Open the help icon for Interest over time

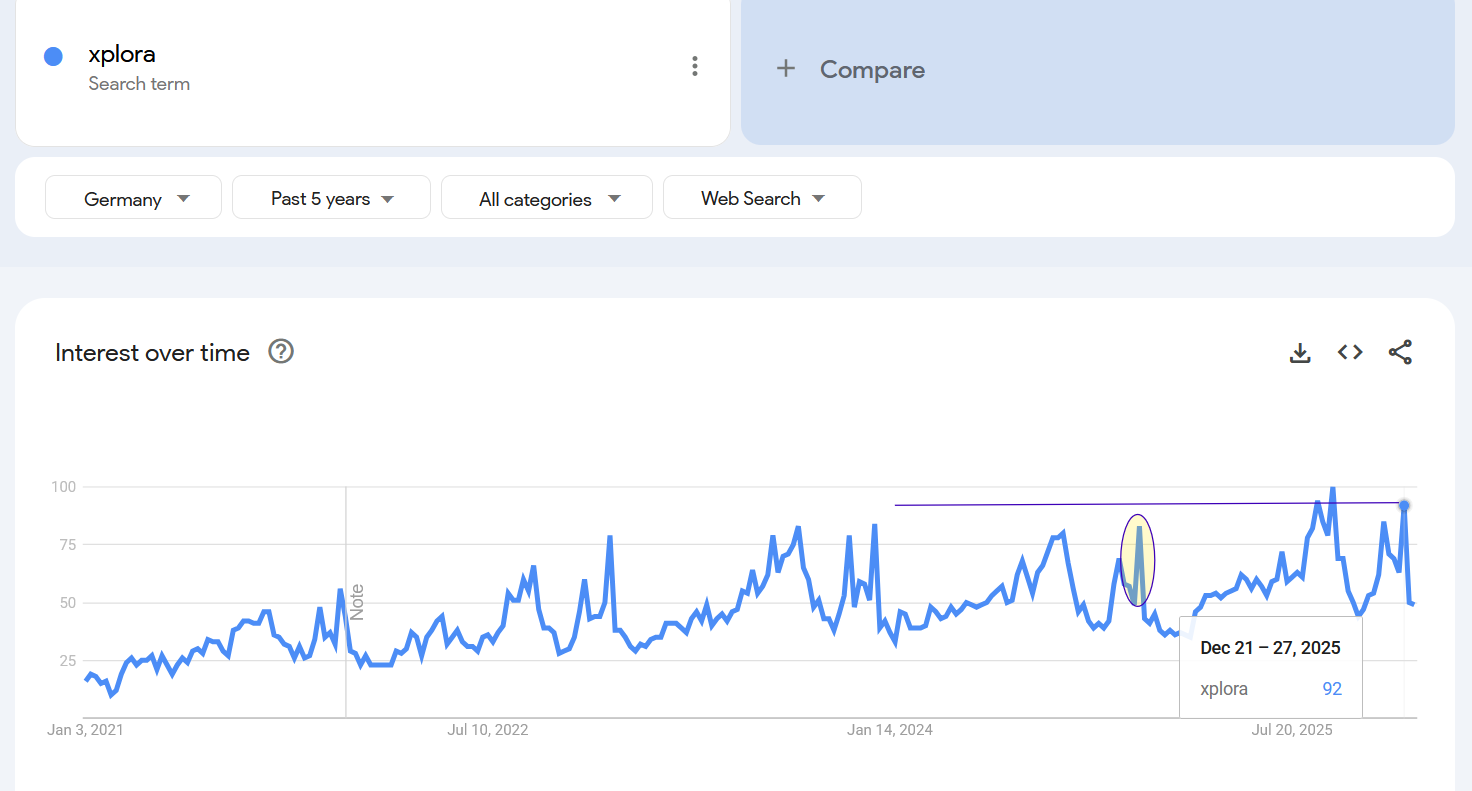coord(281,352)
